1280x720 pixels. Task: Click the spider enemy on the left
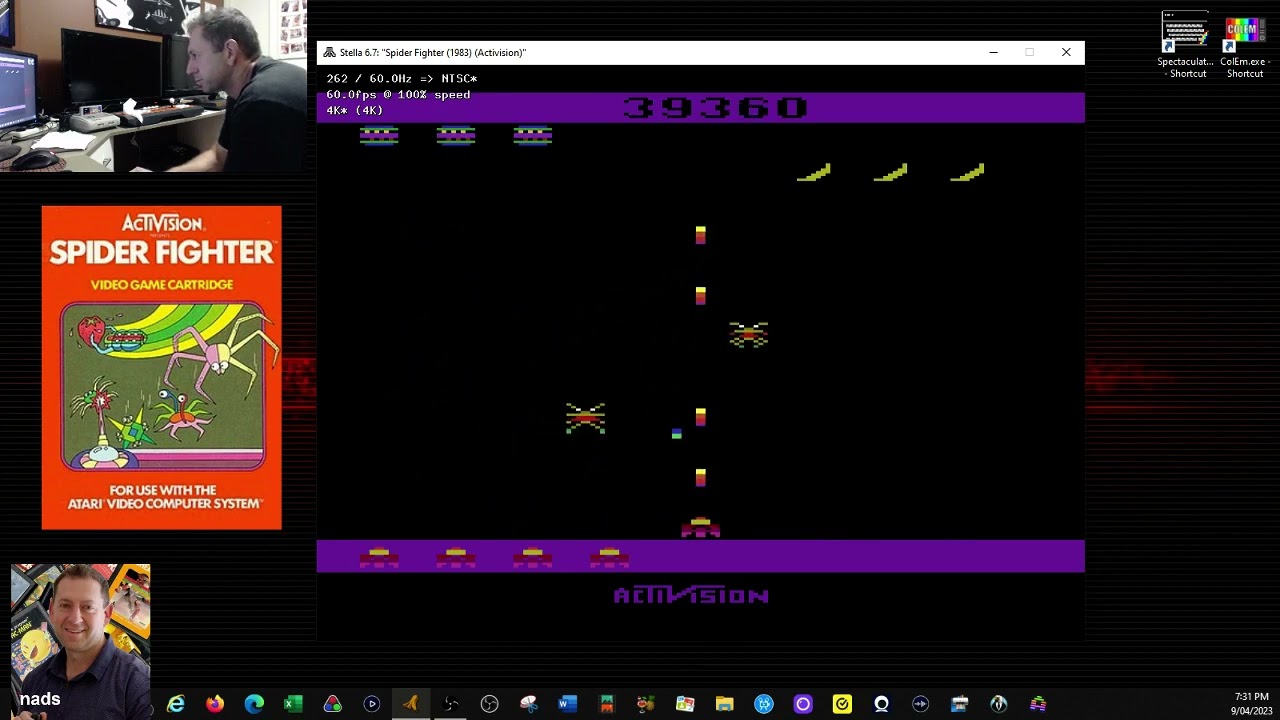pos(585,418)
